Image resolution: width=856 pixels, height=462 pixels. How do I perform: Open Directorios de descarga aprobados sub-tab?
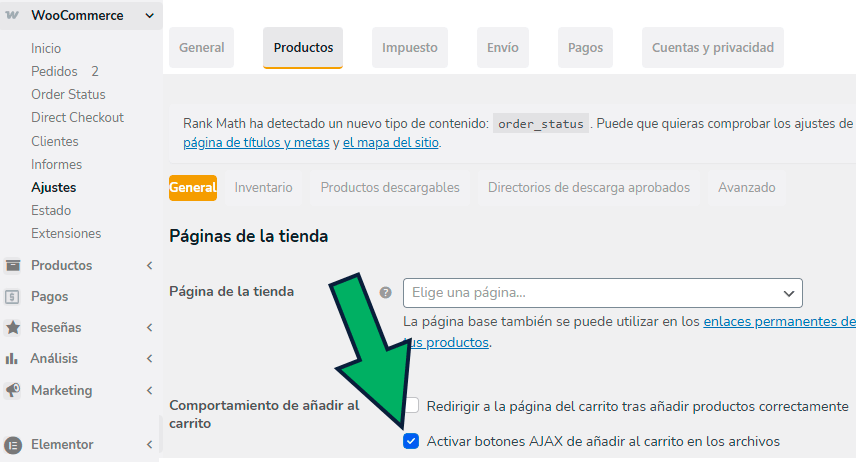click(588, 187)
